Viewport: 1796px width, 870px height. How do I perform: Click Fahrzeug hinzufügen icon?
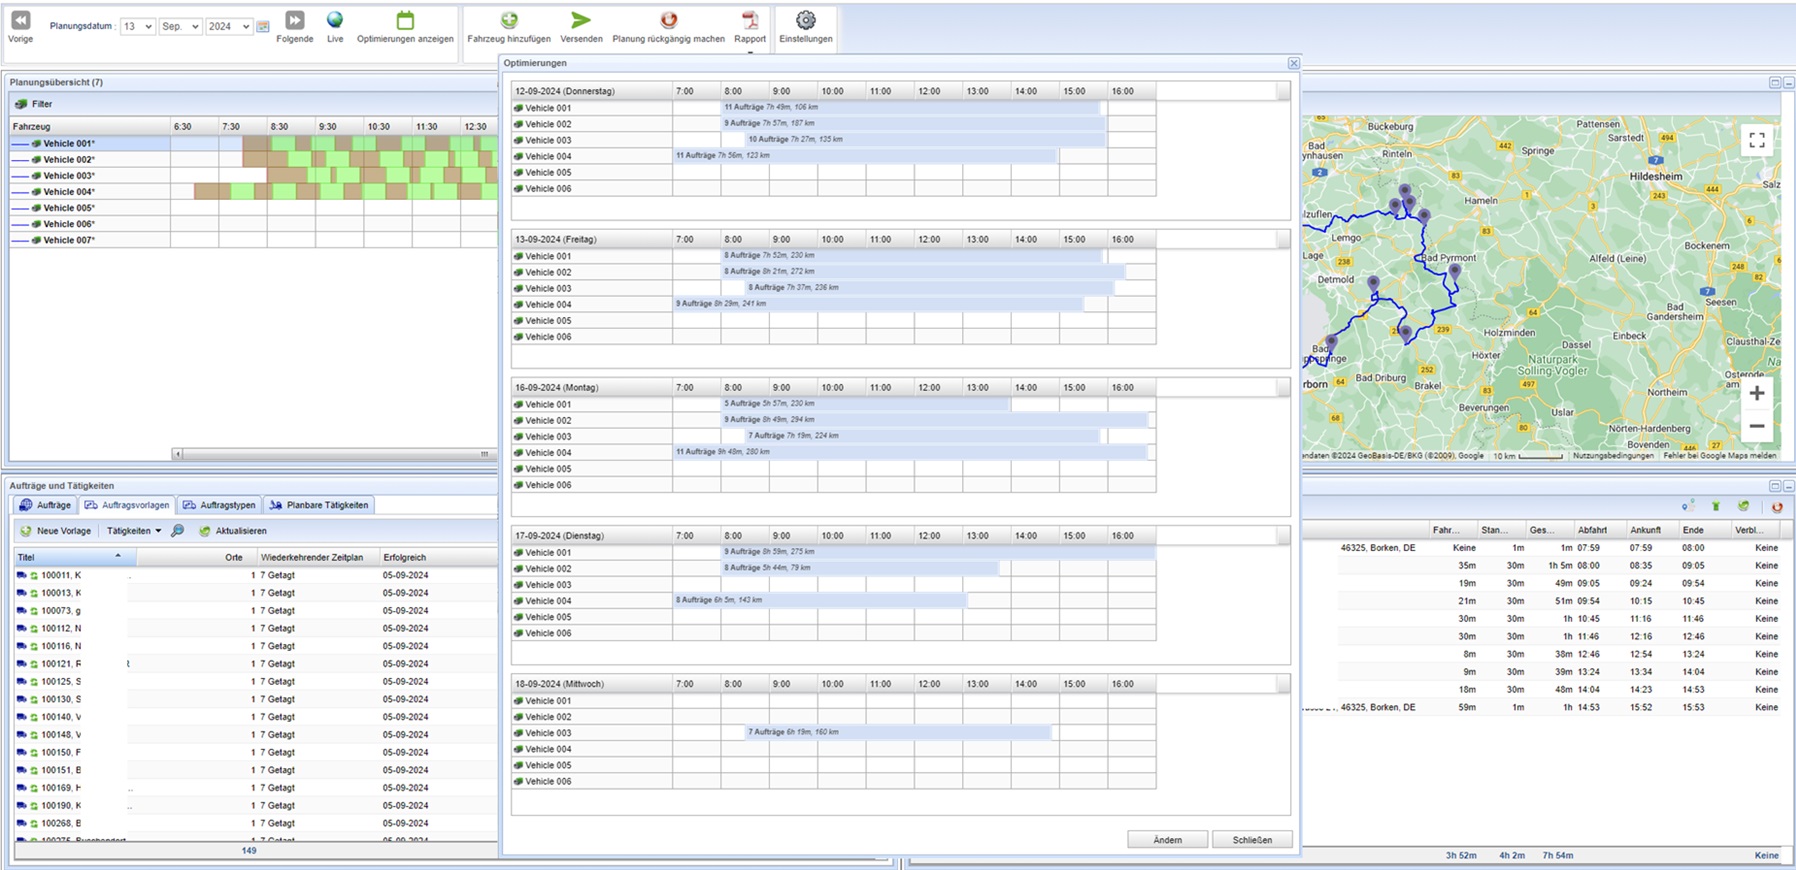[509, 20]
